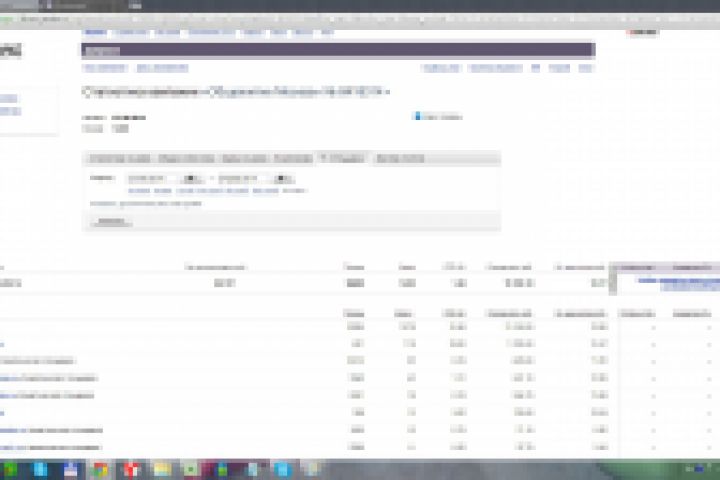Click the gray button below the filter options
Image resolution: width=720 pixels, height=480 pixels.
(112, 222)
